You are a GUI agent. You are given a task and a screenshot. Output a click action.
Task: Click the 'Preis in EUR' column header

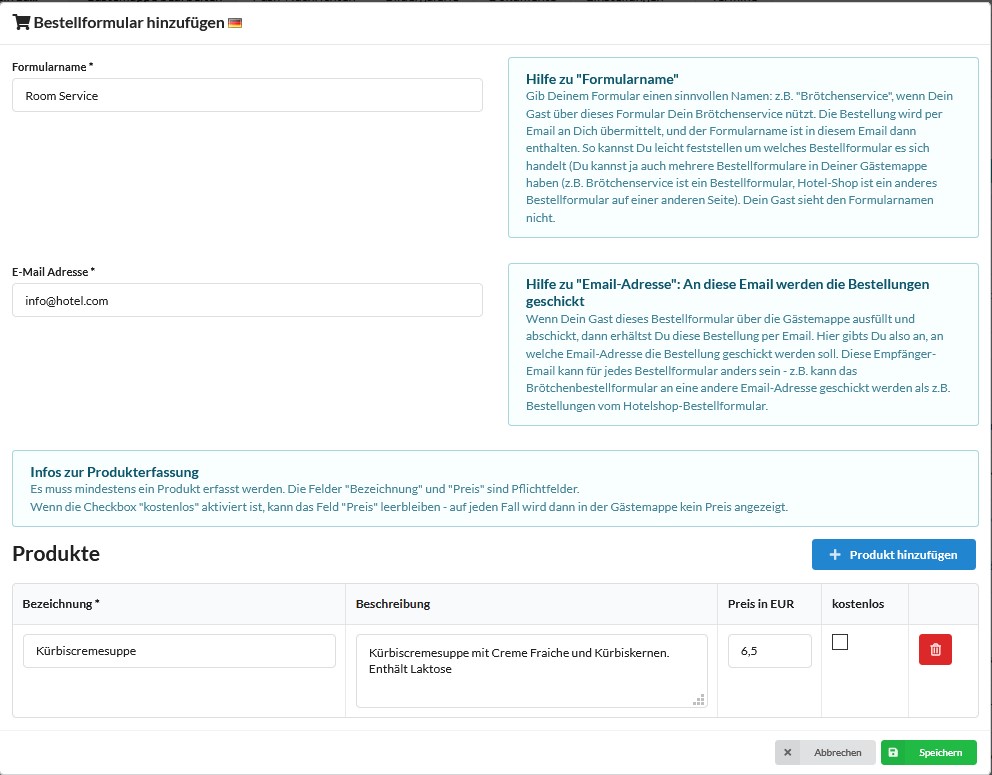761,604
